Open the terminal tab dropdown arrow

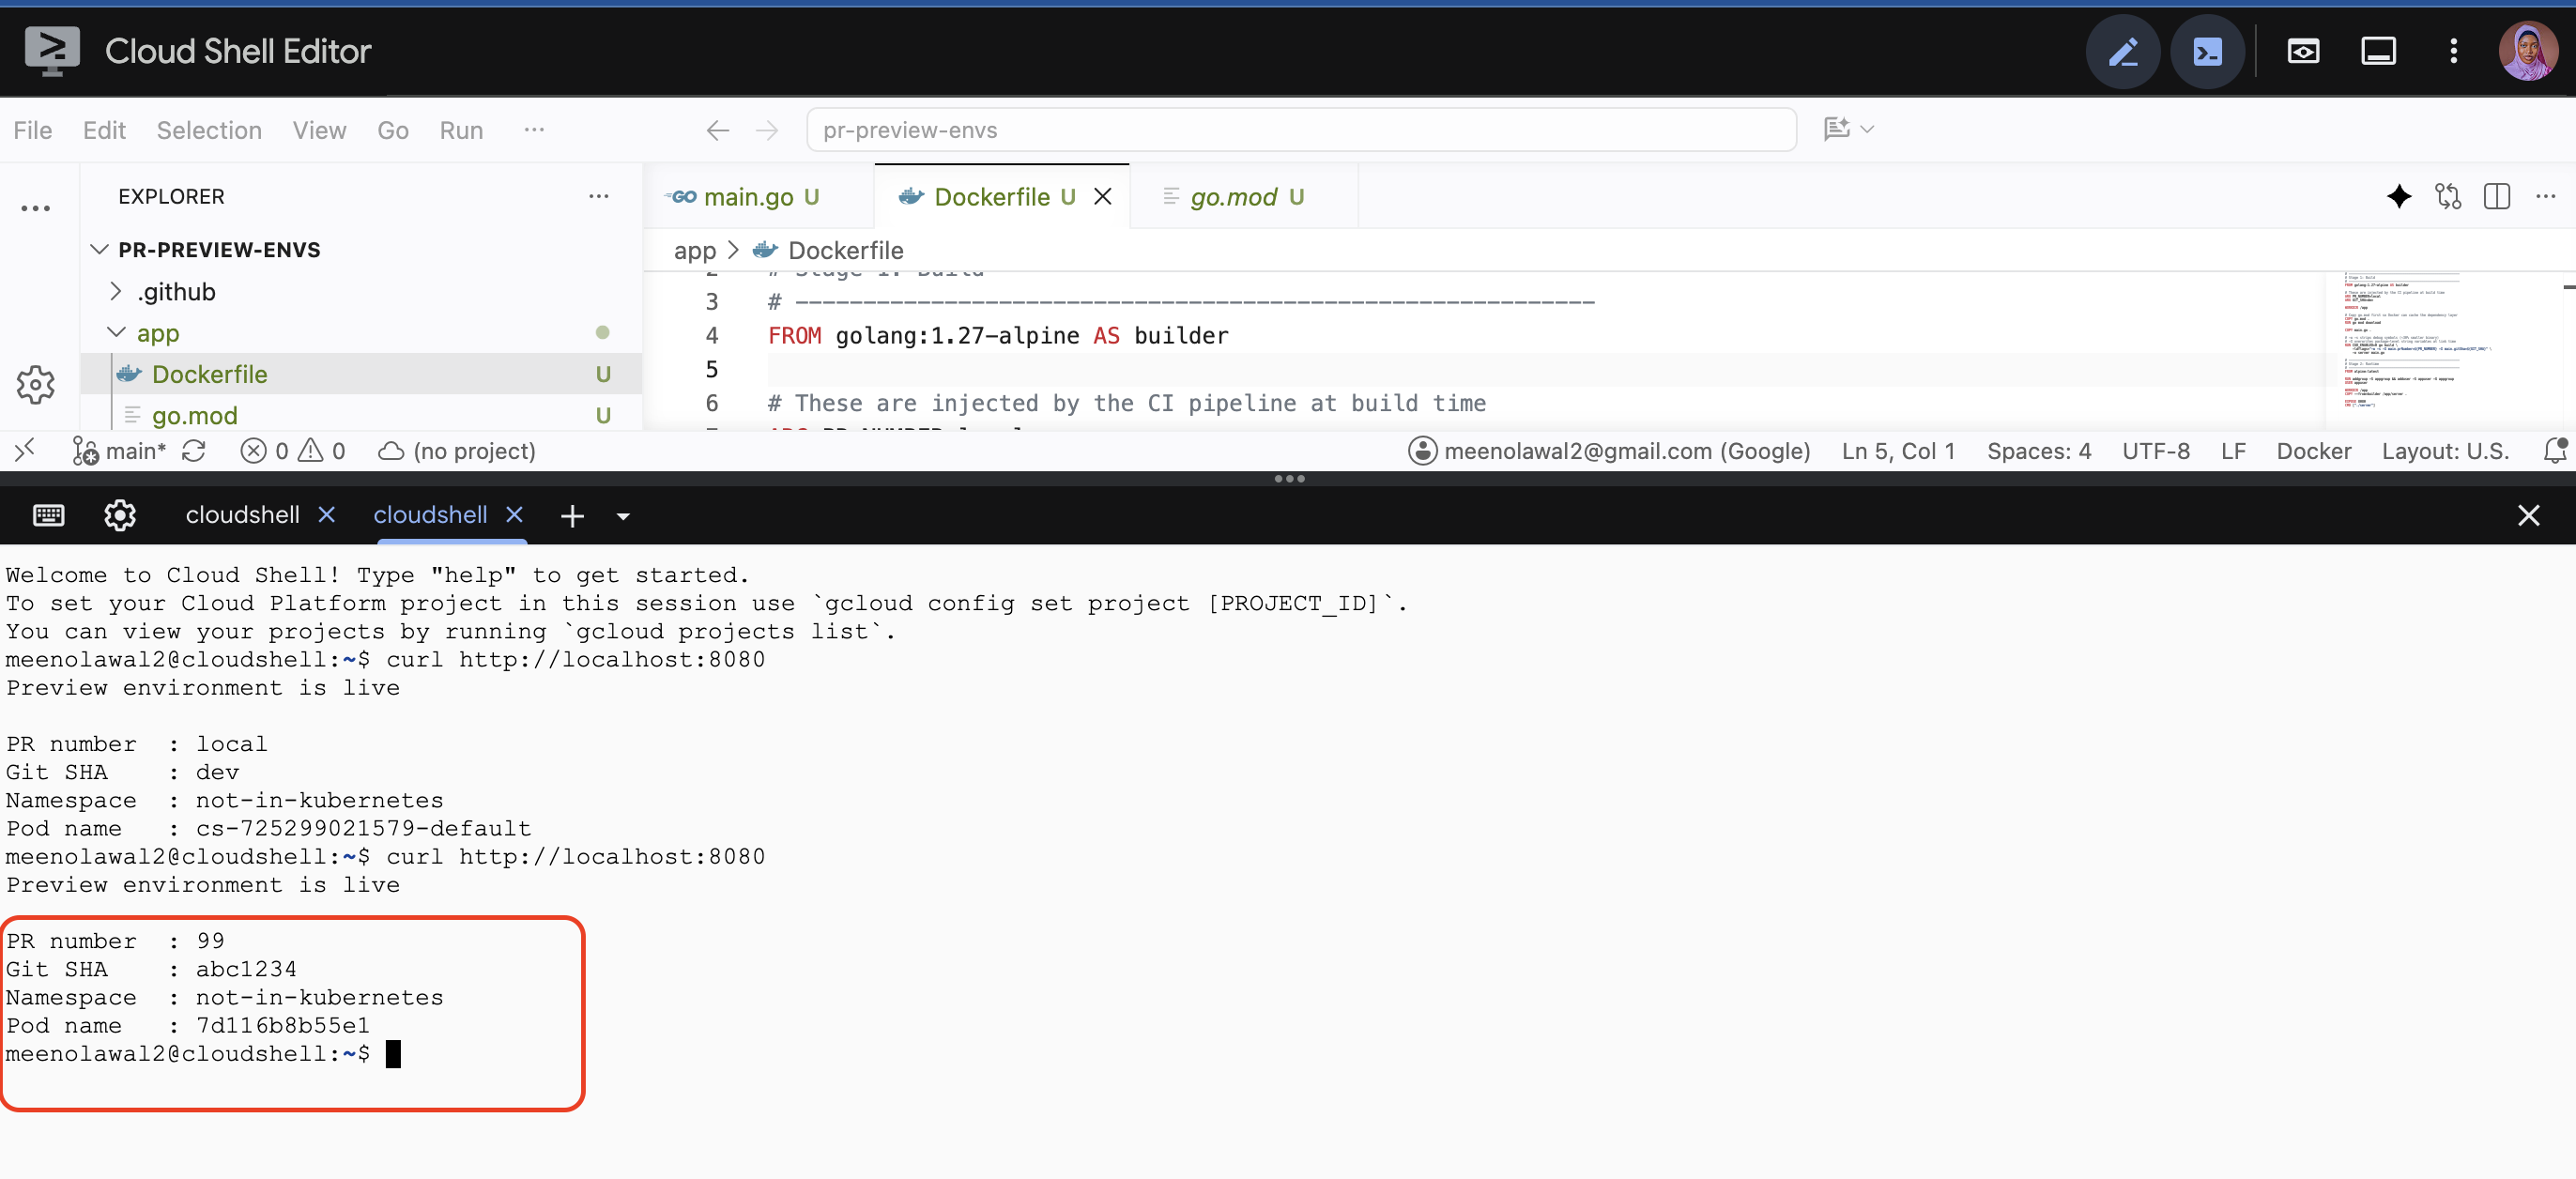point(623,516)
